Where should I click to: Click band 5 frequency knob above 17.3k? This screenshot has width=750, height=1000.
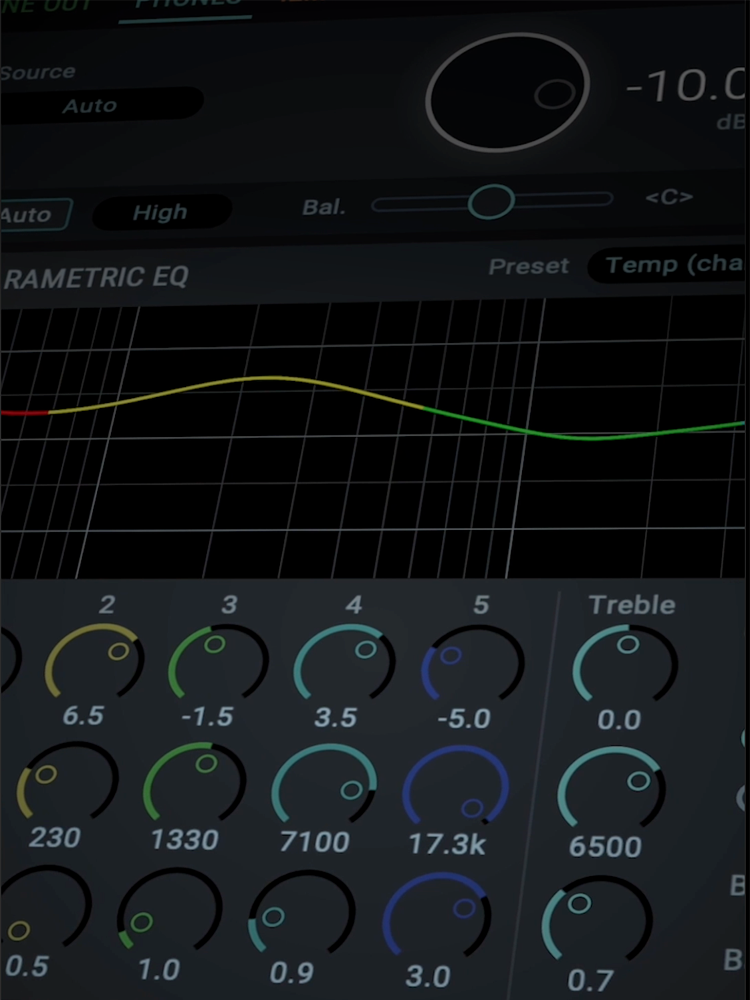455,786
